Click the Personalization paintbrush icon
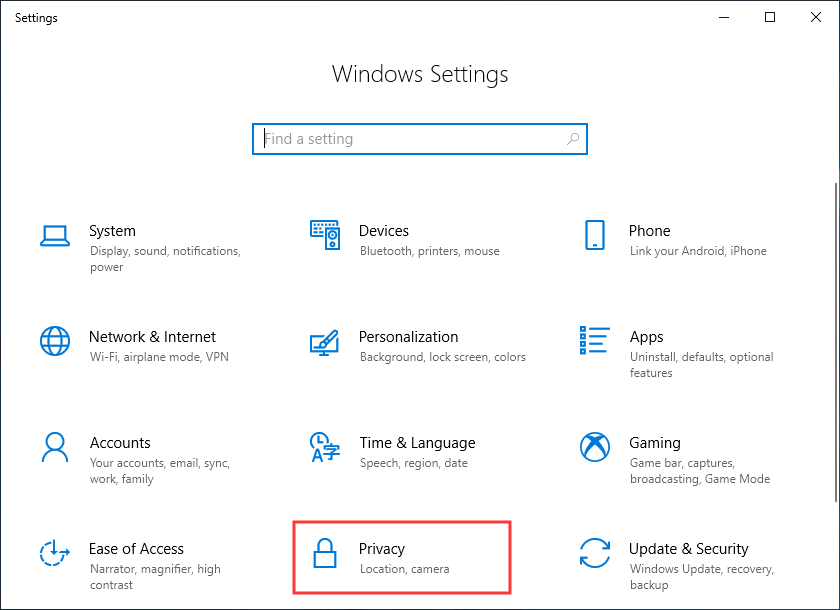Image resolution: width=840 pixels, height=610 pixels. coord(325,343)
